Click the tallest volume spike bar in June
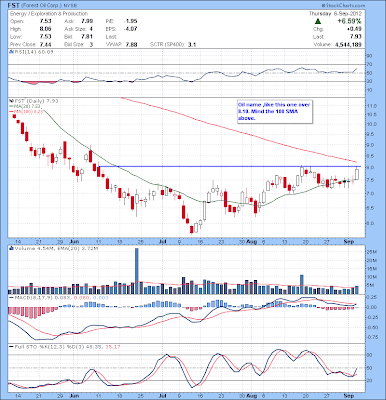This screenshot has width=386, height=400. click(x=136, y=271)
